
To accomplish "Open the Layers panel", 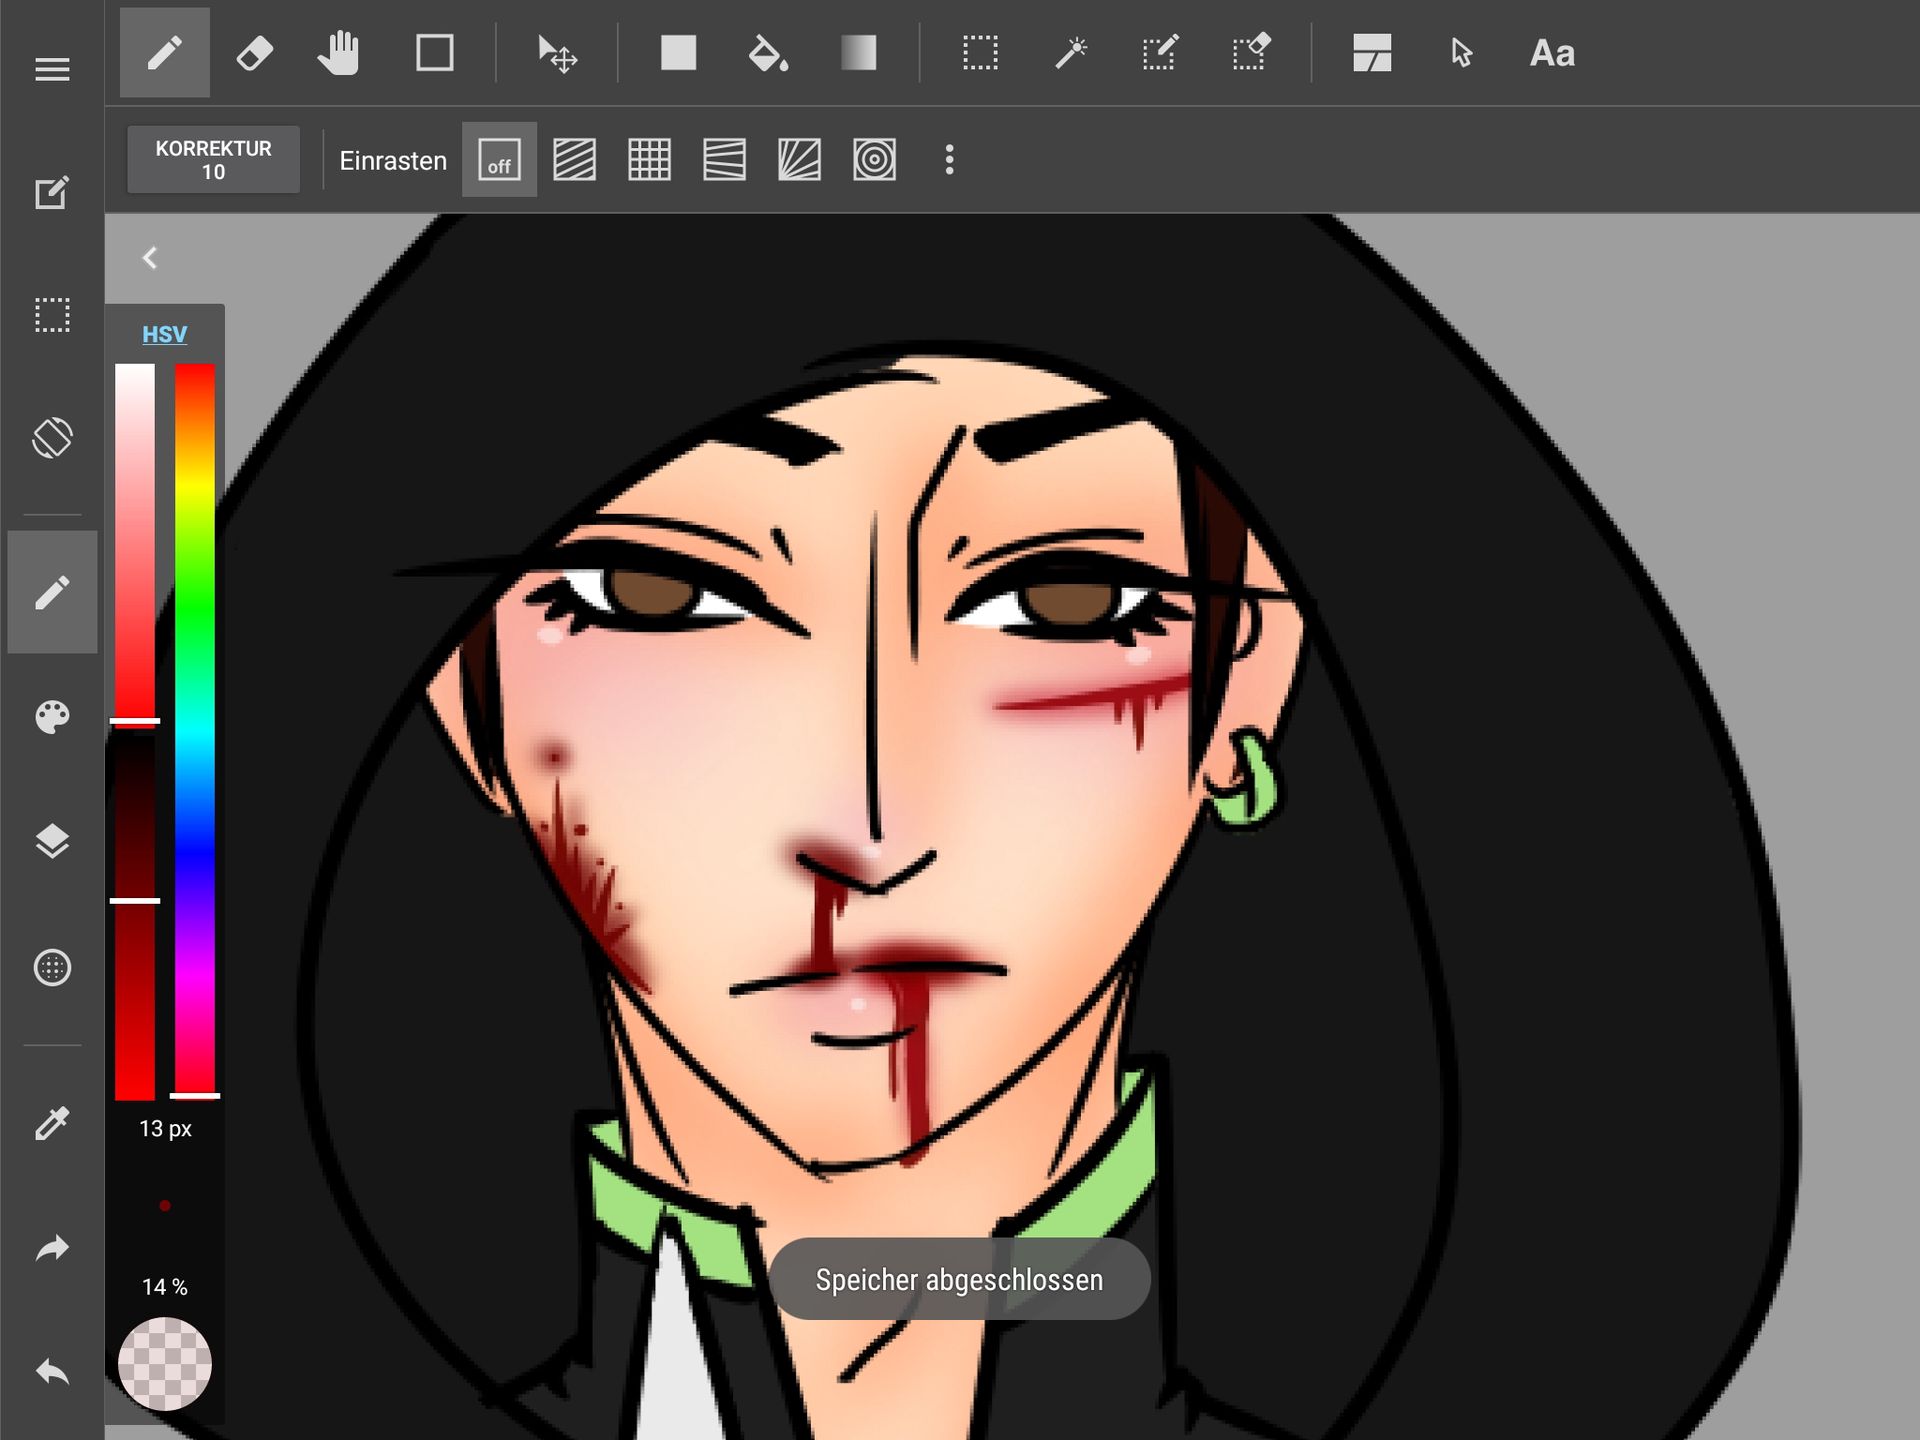I will click(52, 842).
